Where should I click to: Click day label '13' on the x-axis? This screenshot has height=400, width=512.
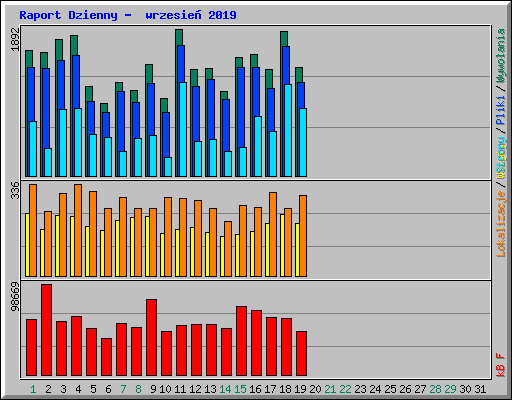(210, 389)
